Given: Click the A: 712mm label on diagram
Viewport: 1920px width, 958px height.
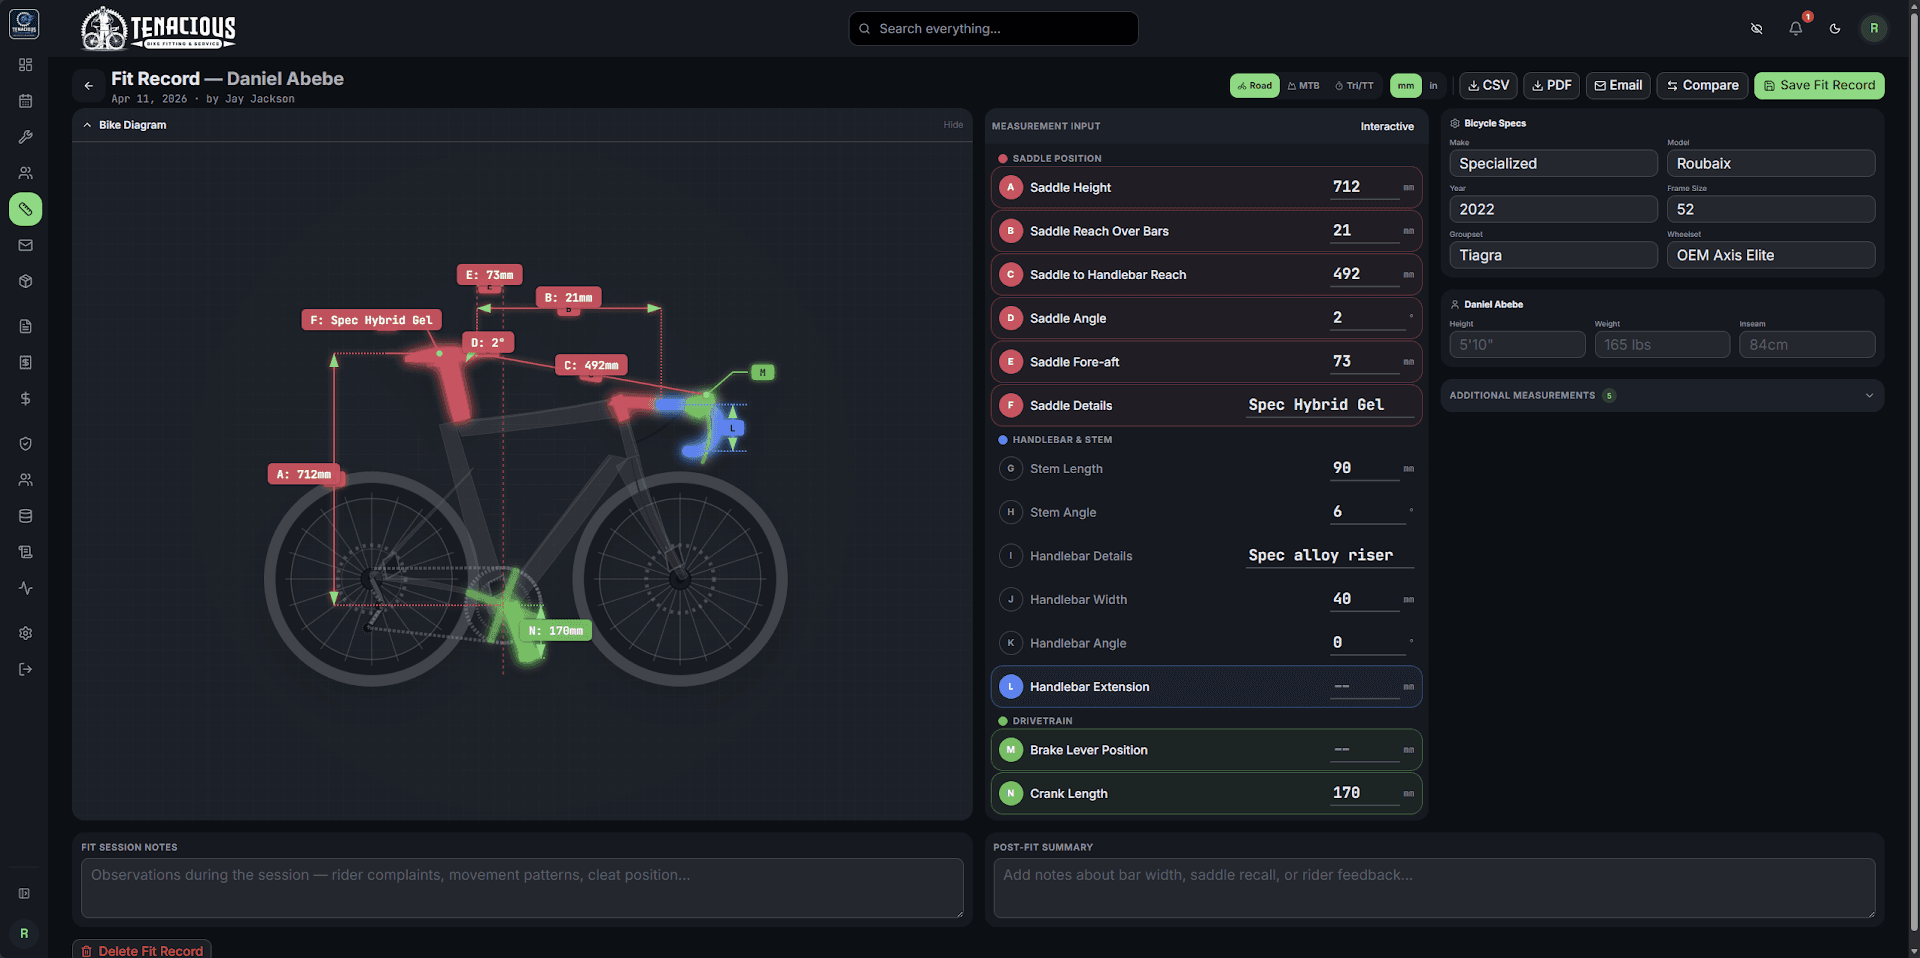Looking at the screenshot, I should point(304,474).
